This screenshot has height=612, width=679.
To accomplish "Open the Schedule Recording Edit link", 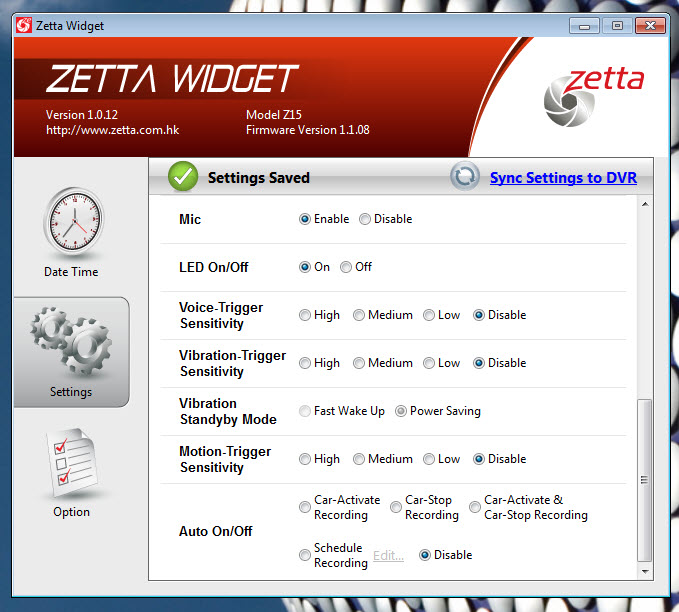I will 388,556.
